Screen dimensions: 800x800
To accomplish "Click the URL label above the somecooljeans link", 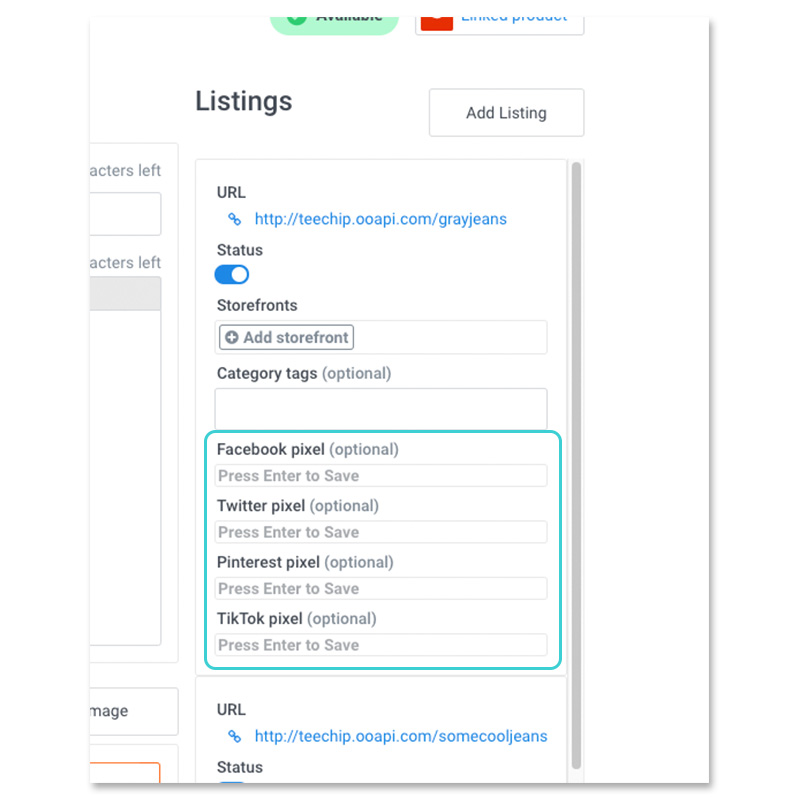I will 231,710.
